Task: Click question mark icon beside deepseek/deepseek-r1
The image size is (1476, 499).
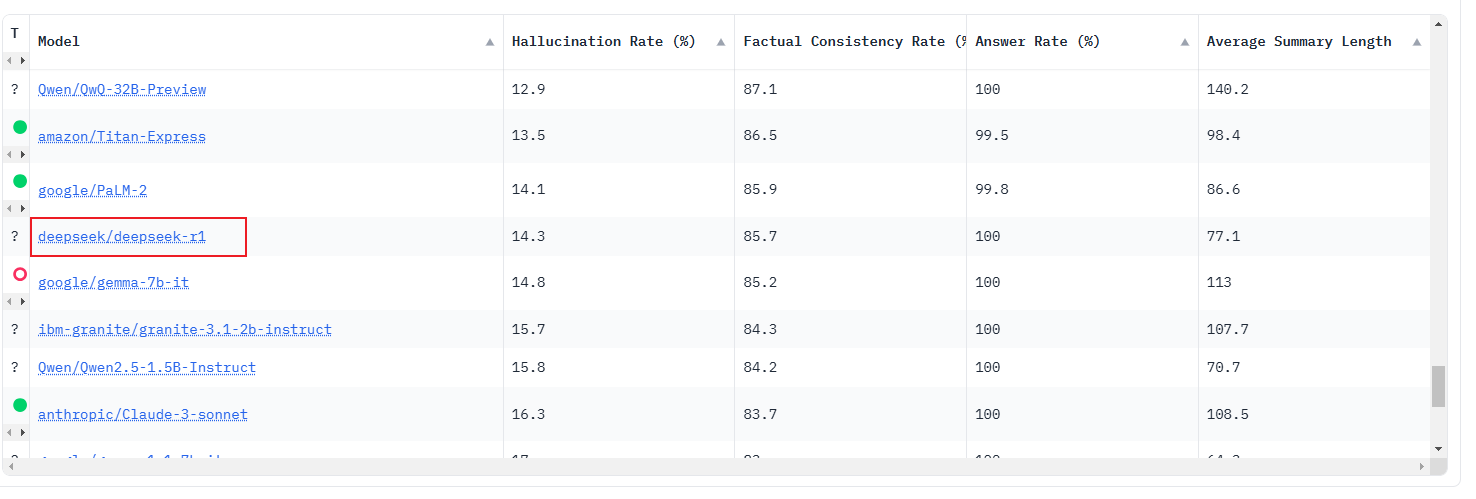Action: coord(14,237)
